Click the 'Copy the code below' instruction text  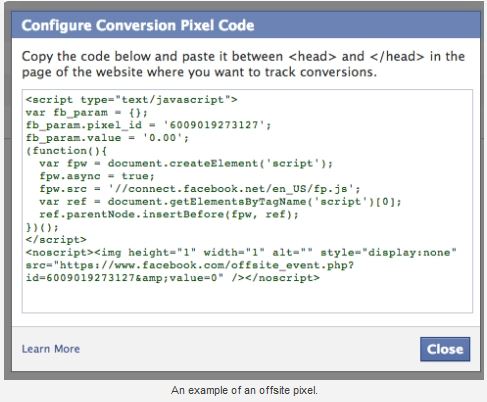(243, 64)
